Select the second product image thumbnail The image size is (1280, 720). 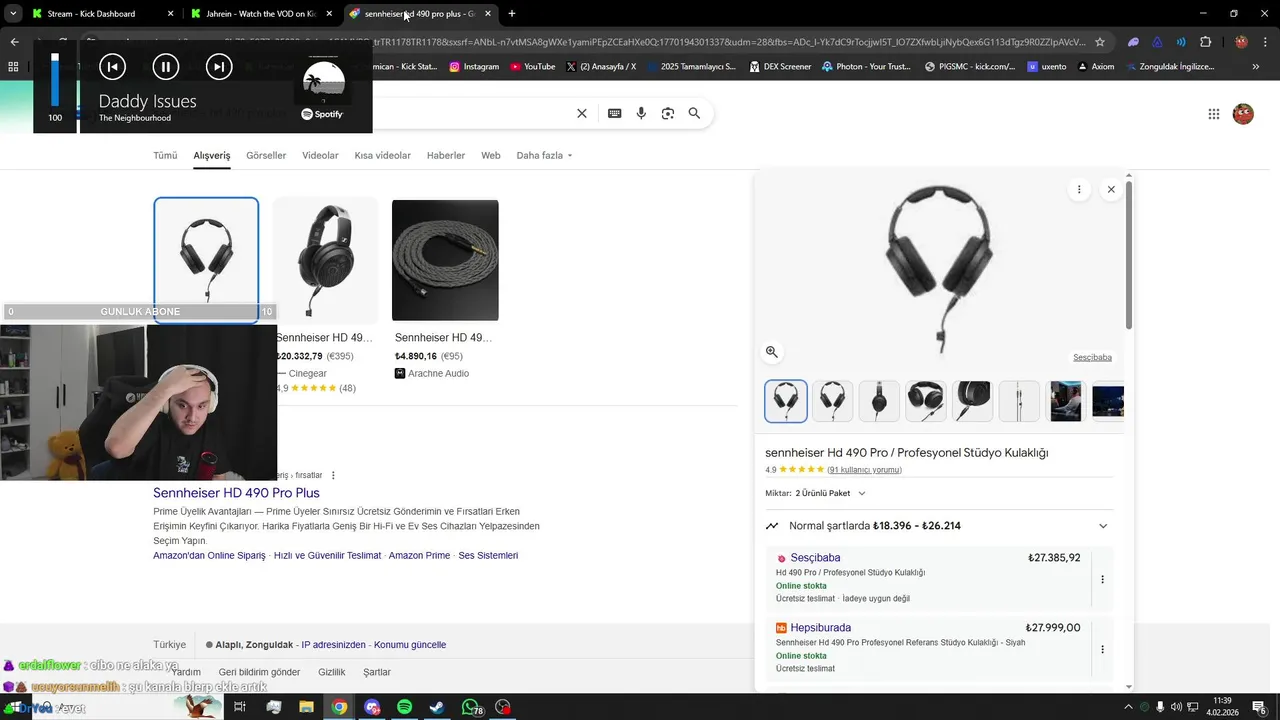[x=832, y=401]
